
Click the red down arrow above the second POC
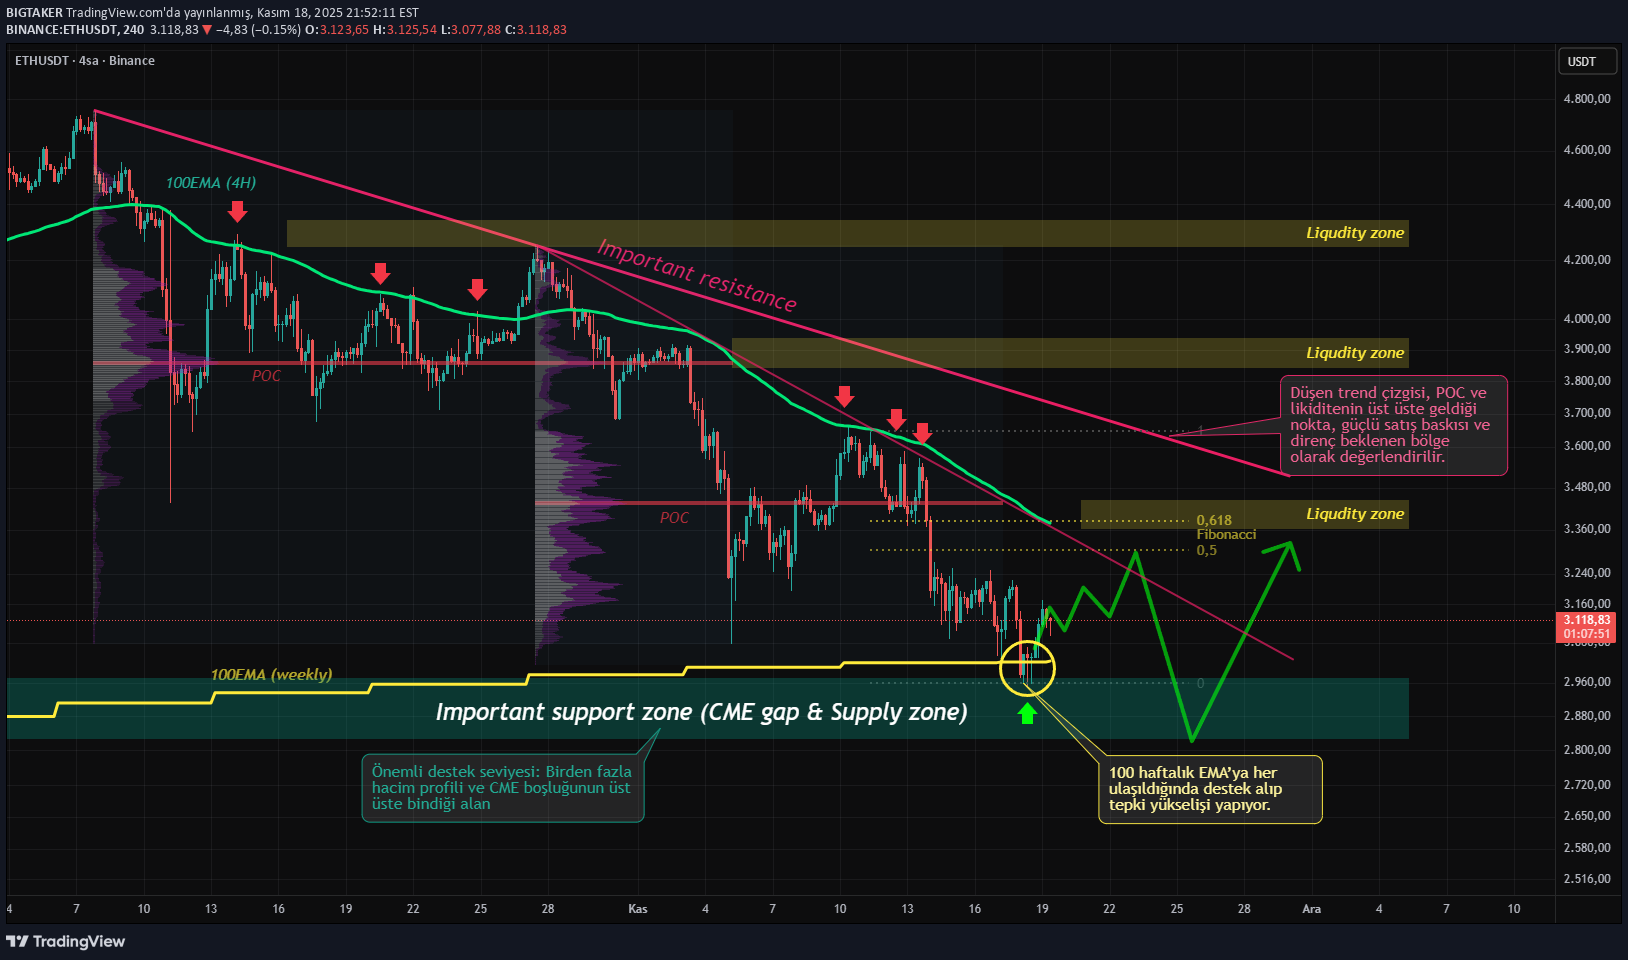[x=845, y=397]
